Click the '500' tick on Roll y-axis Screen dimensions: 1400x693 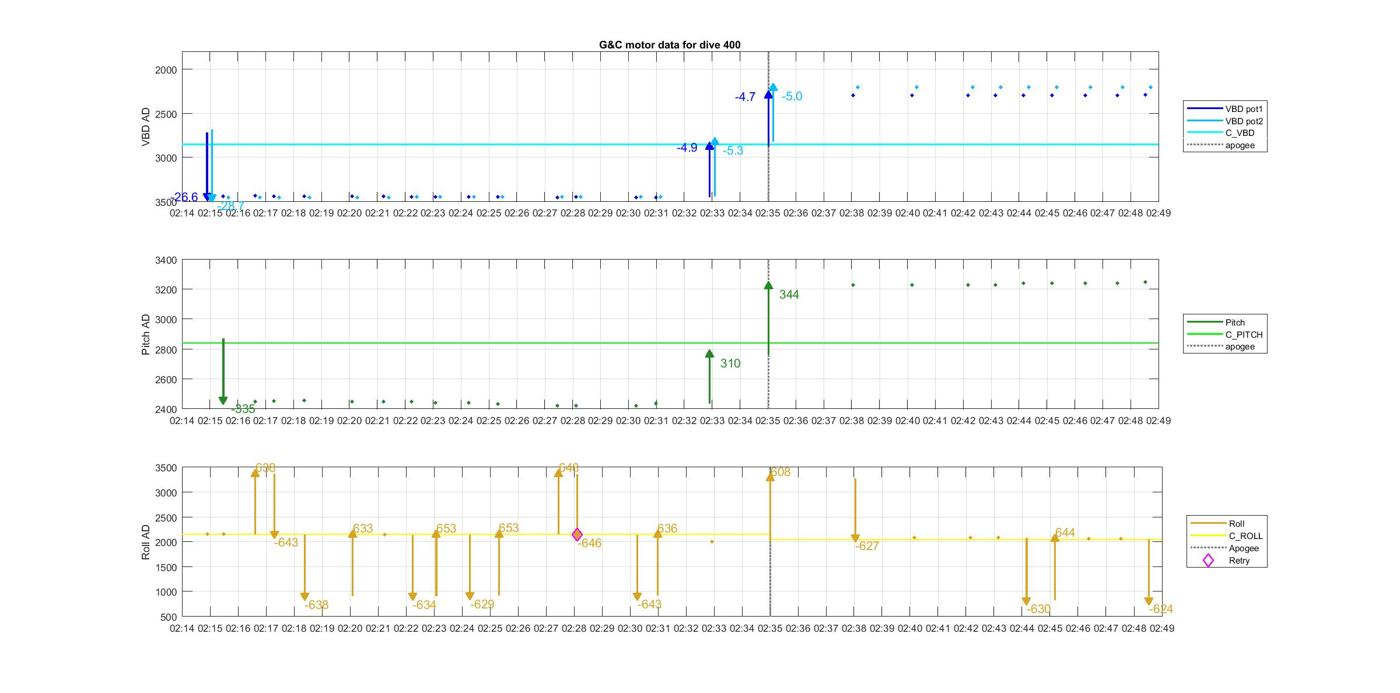click(x=169, y=617)
